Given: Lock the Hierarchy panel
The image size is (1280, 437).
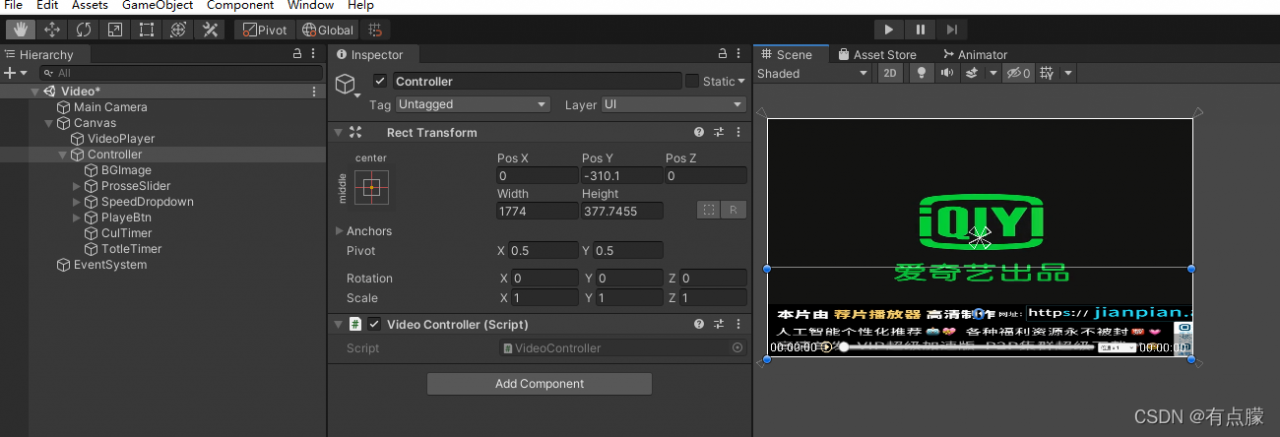Looking at the screenshot, I should point(297,54).
